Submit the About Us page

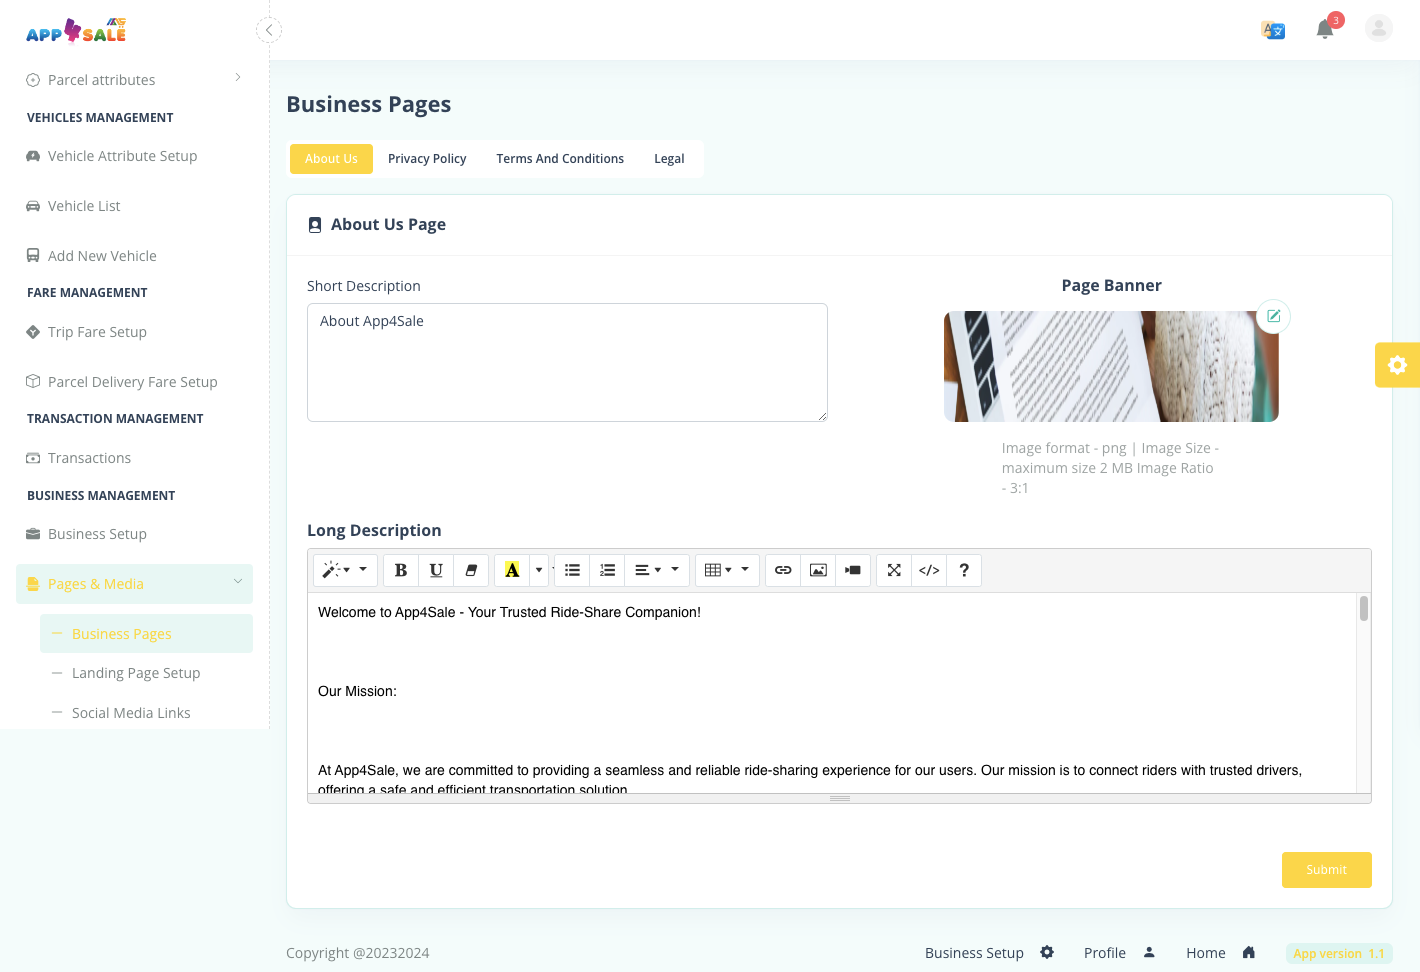coord(1326,870)
